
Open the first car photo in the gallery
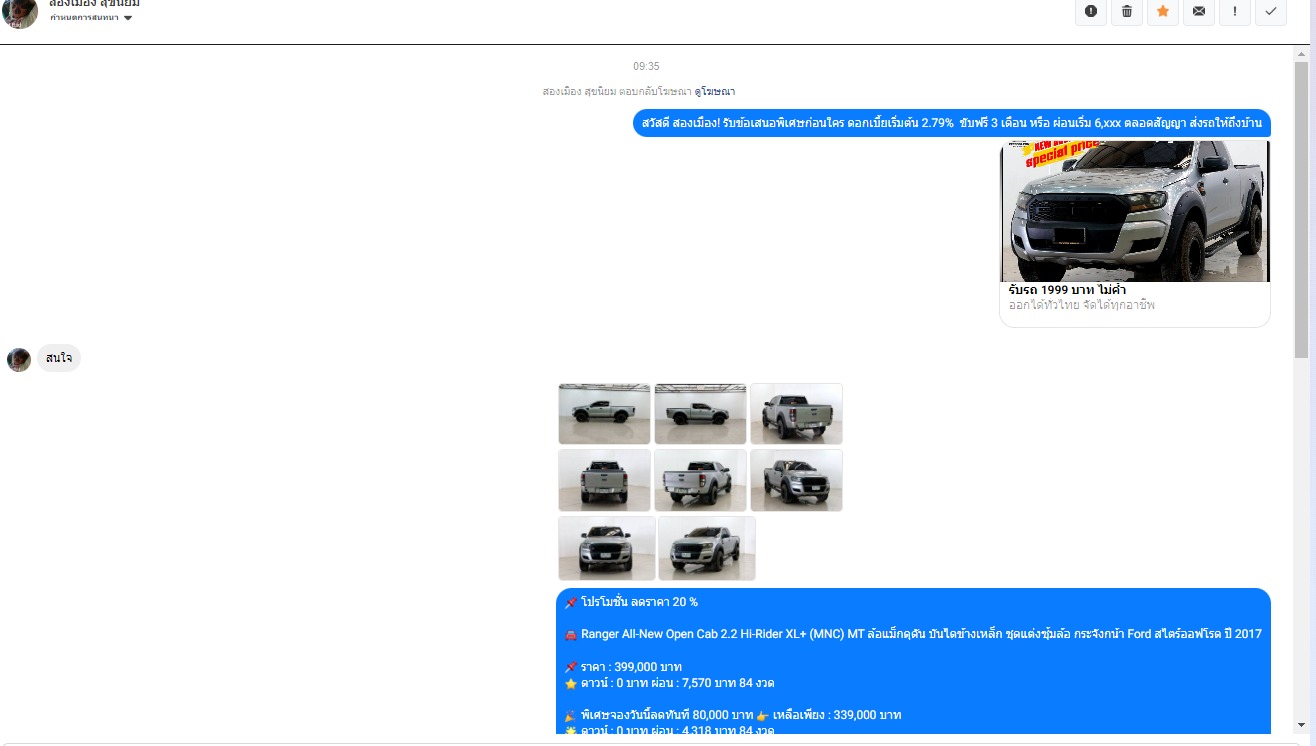604,414
